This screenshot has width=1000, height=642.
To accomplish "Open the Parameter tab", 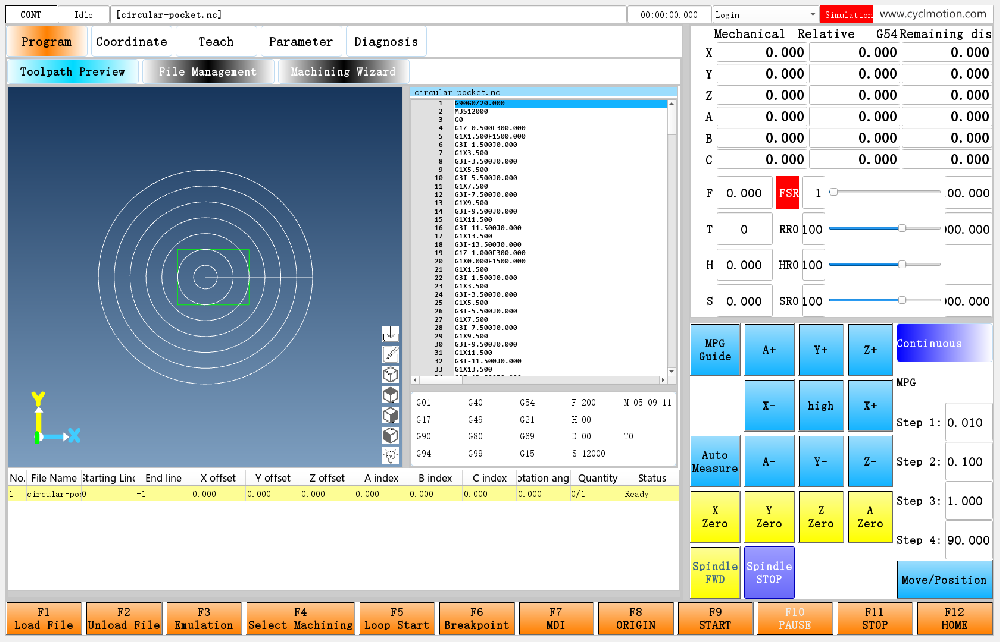I will [300, 42].
